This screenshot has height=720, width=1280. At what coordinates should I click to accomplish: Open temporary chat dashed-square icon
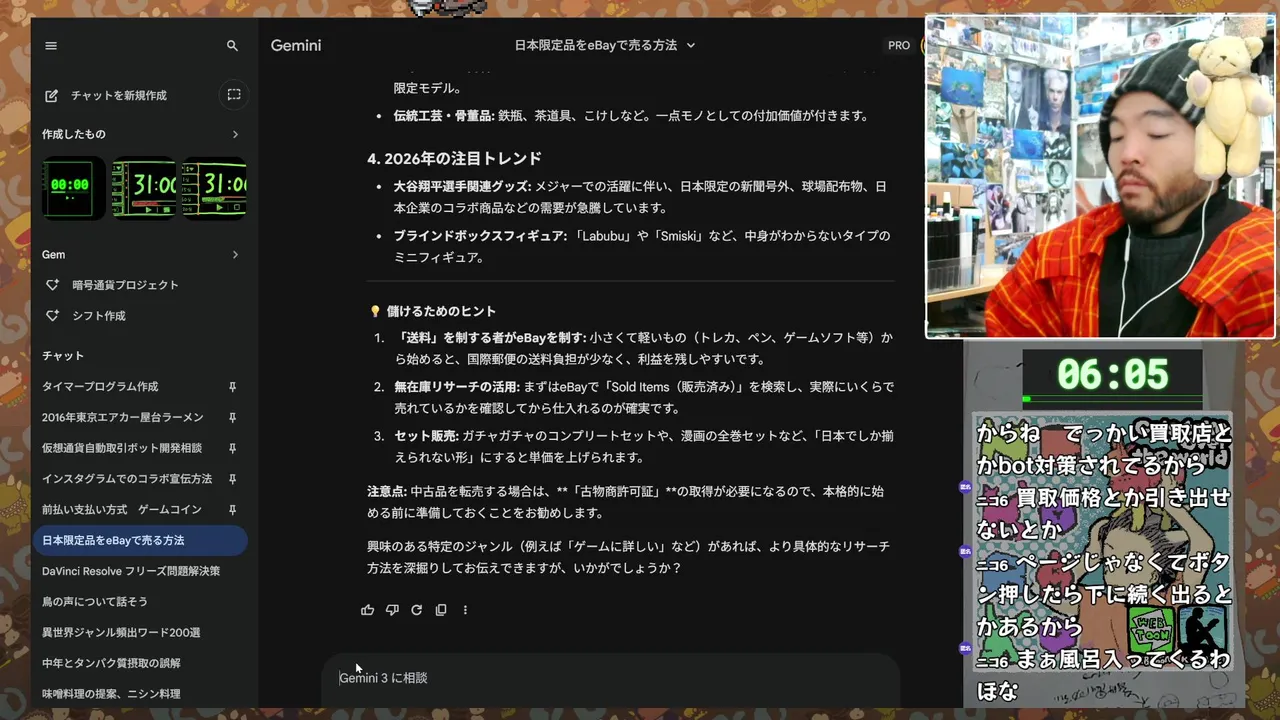point(233,95)
